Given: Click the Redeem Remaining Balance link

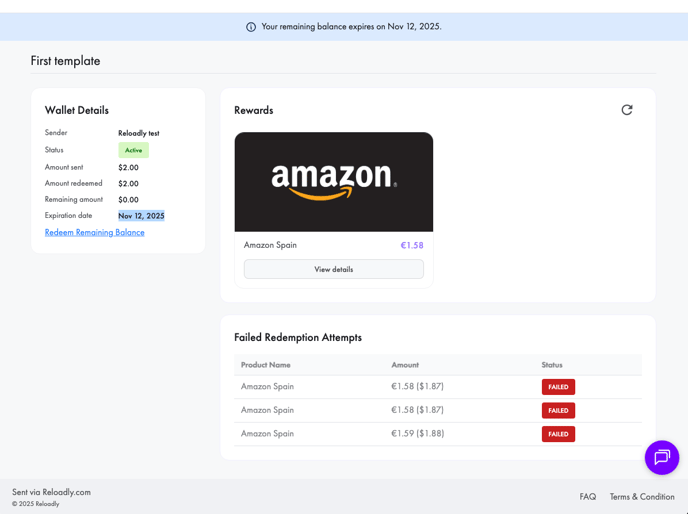Looking at the screenshot, I should [94, 232].
